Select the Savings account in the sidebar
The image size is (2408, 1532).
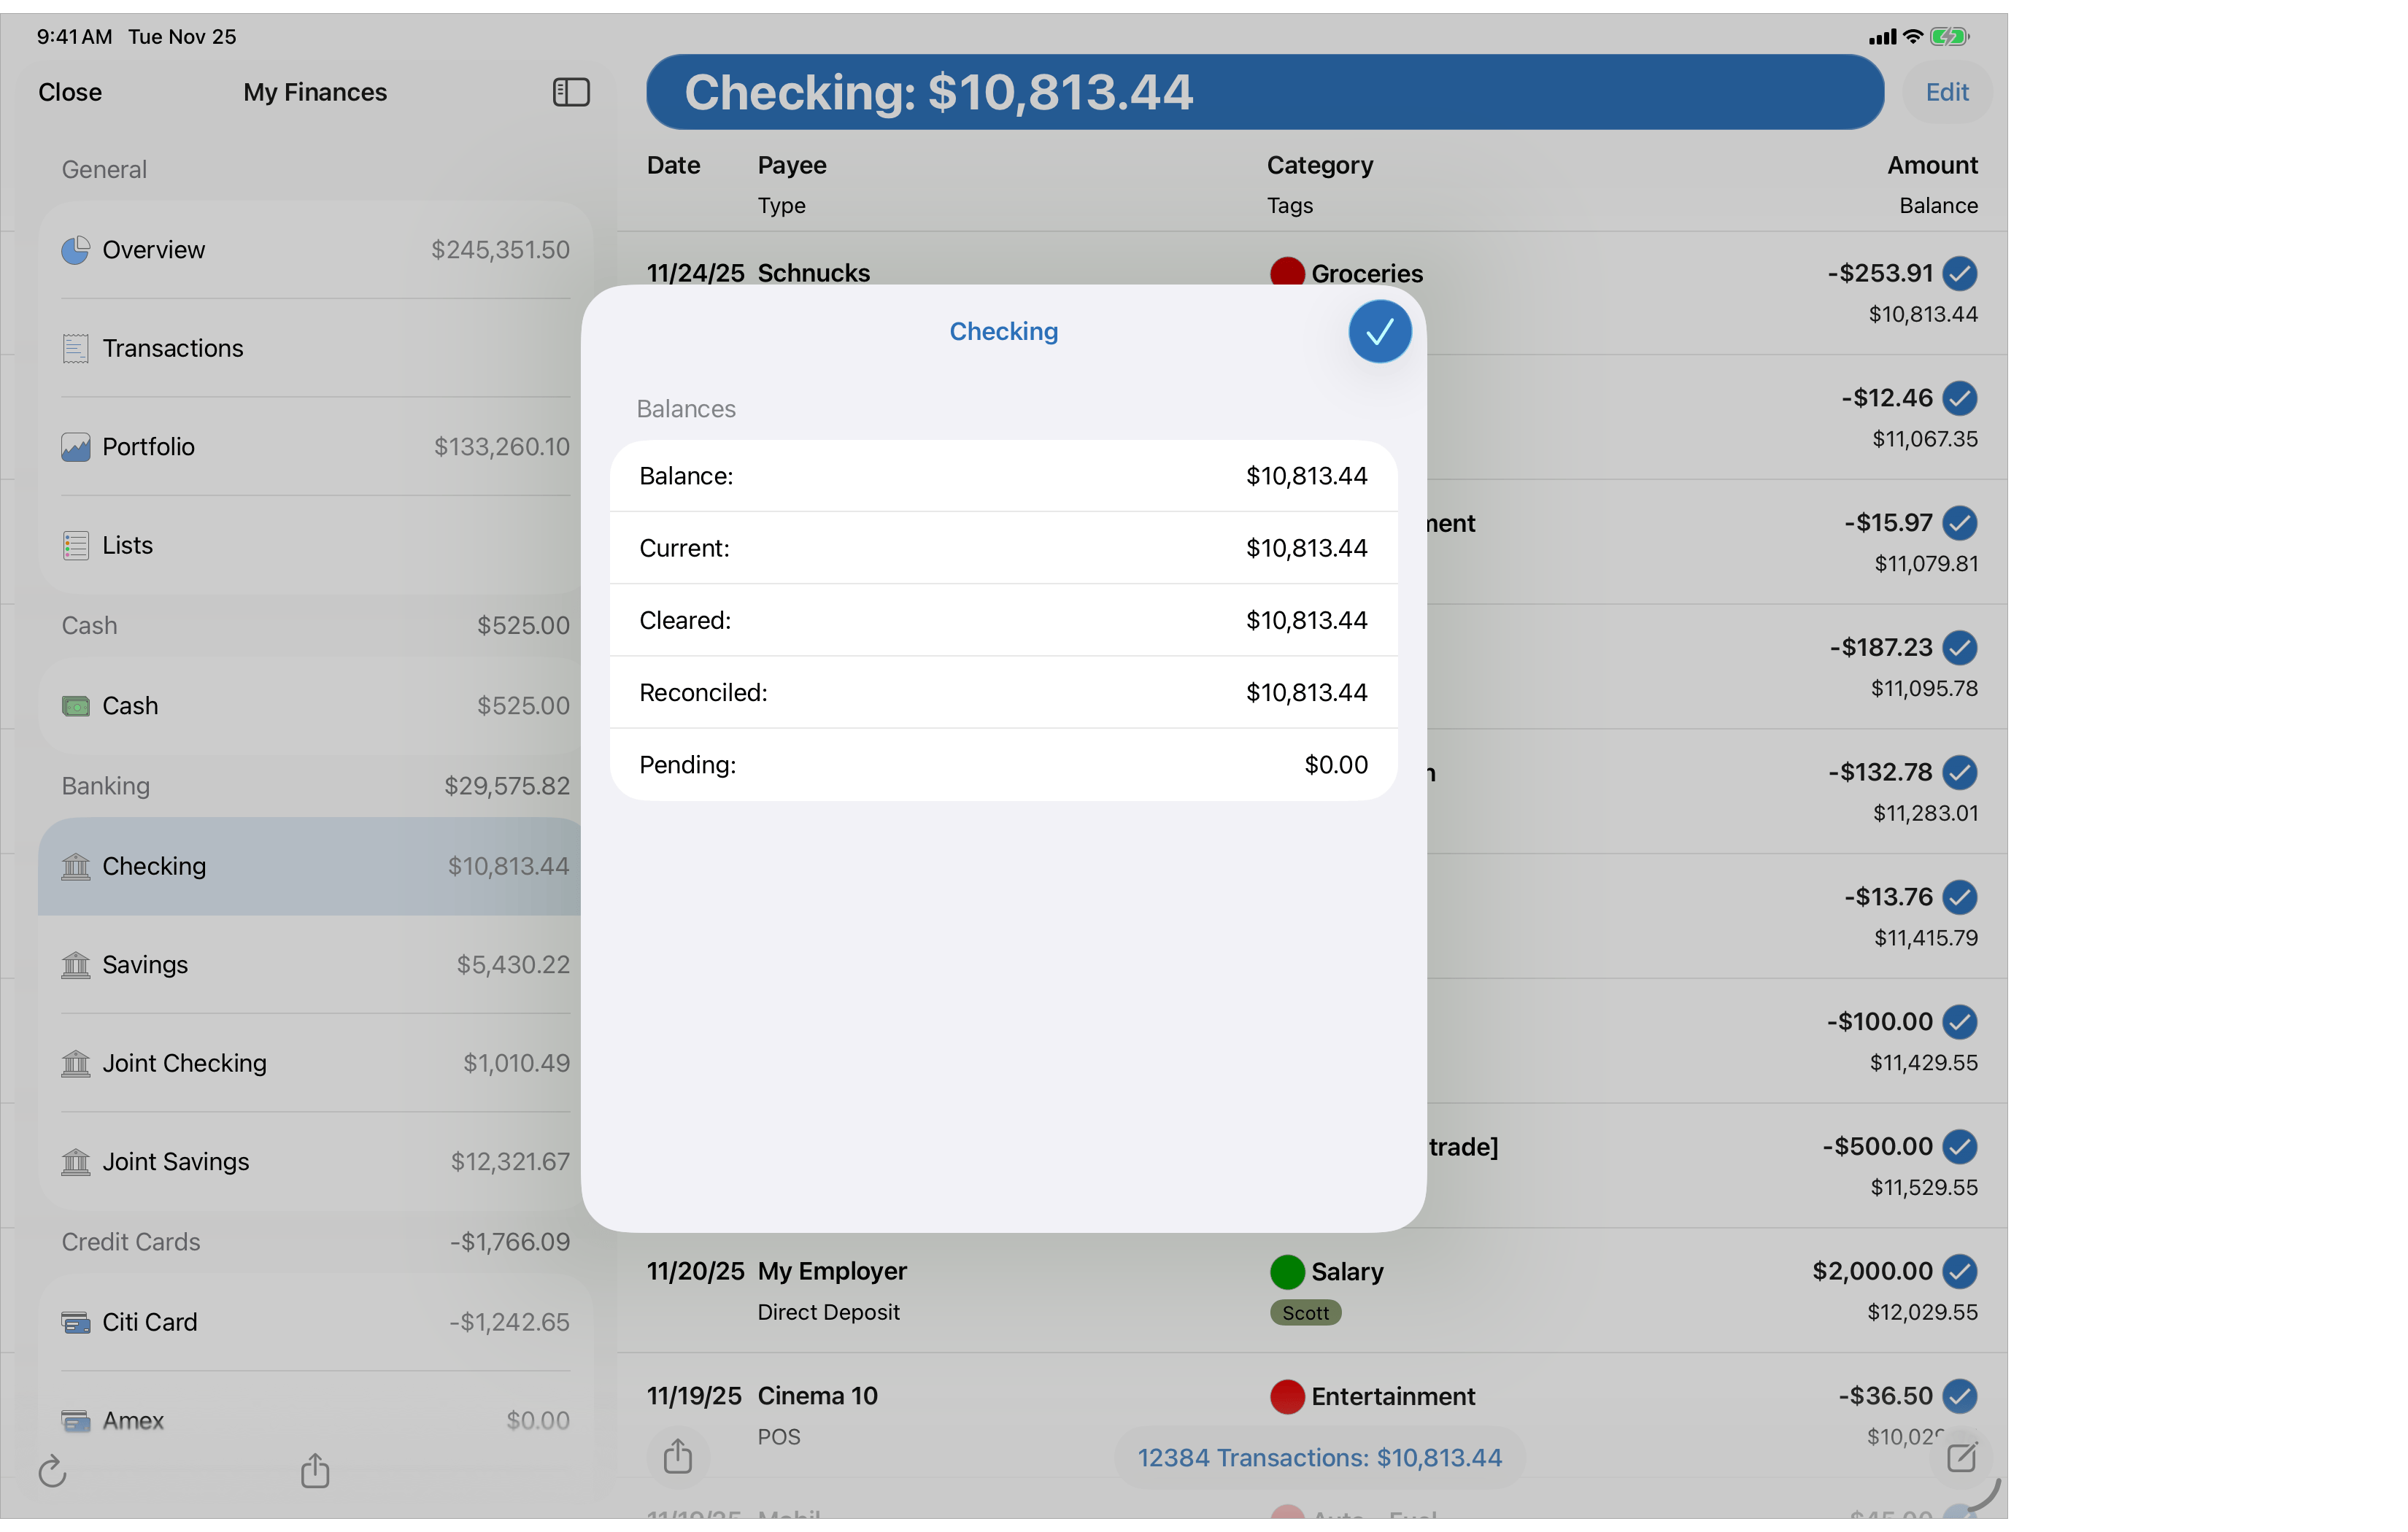pos(145,964)
